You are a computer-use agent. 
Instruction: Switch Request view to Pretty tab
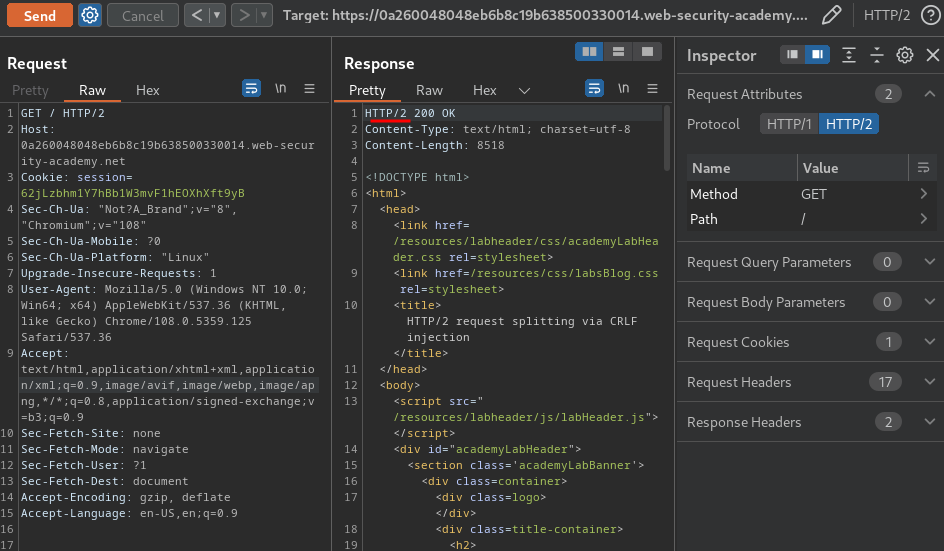coord(30,90)
